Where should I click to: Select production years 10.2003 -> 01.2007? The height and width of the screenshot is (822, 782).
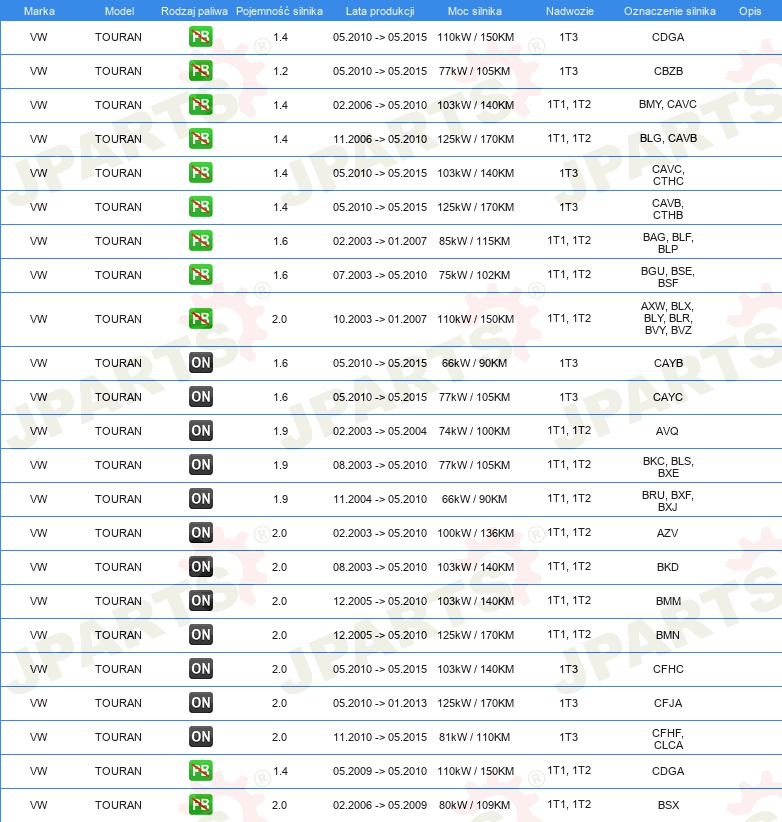pyautogui.click(x=380, y=319)
